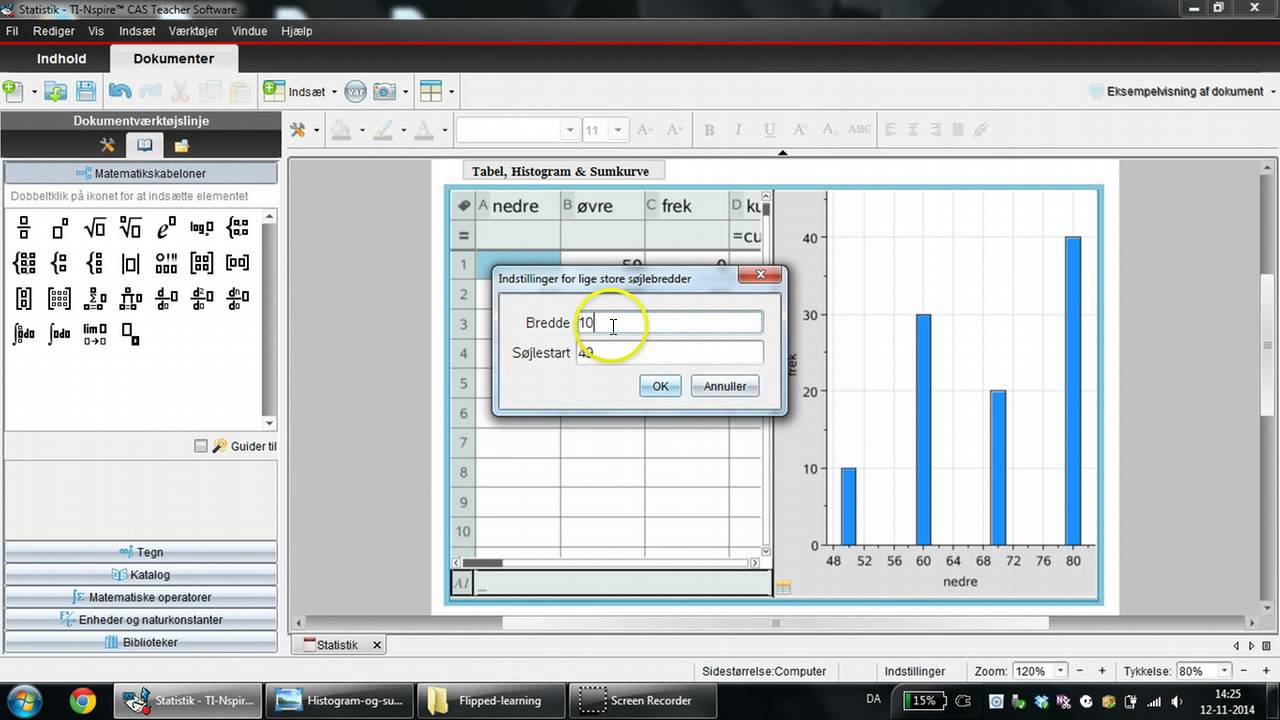Insert the absolute value template
The image size is (1280, 720).
tap(130, 264)
